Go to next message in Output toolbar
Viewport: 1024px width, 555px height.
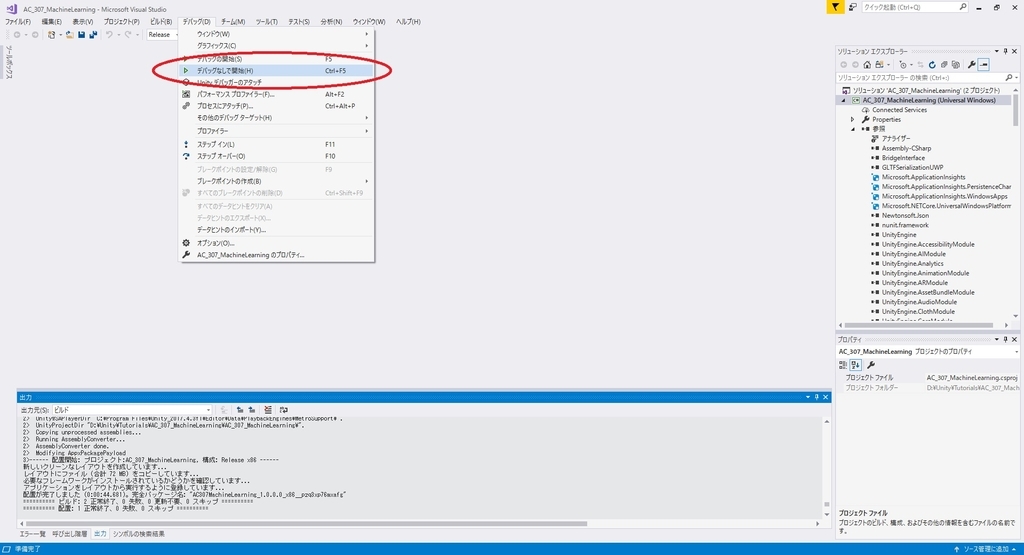[x=251, y=410]
